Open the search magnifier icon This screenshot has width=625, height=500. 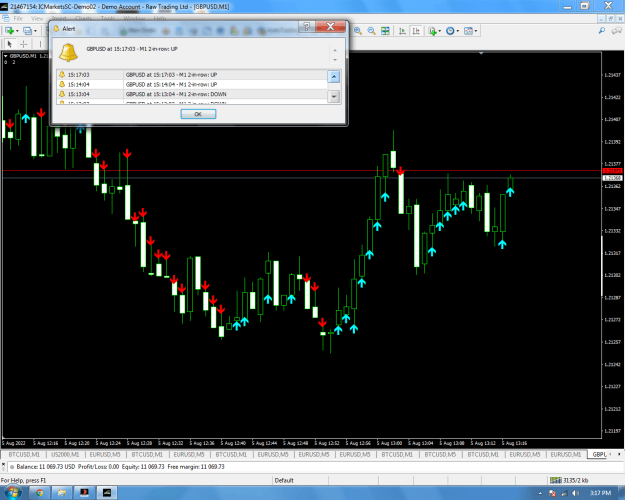(x=601, y=31)
